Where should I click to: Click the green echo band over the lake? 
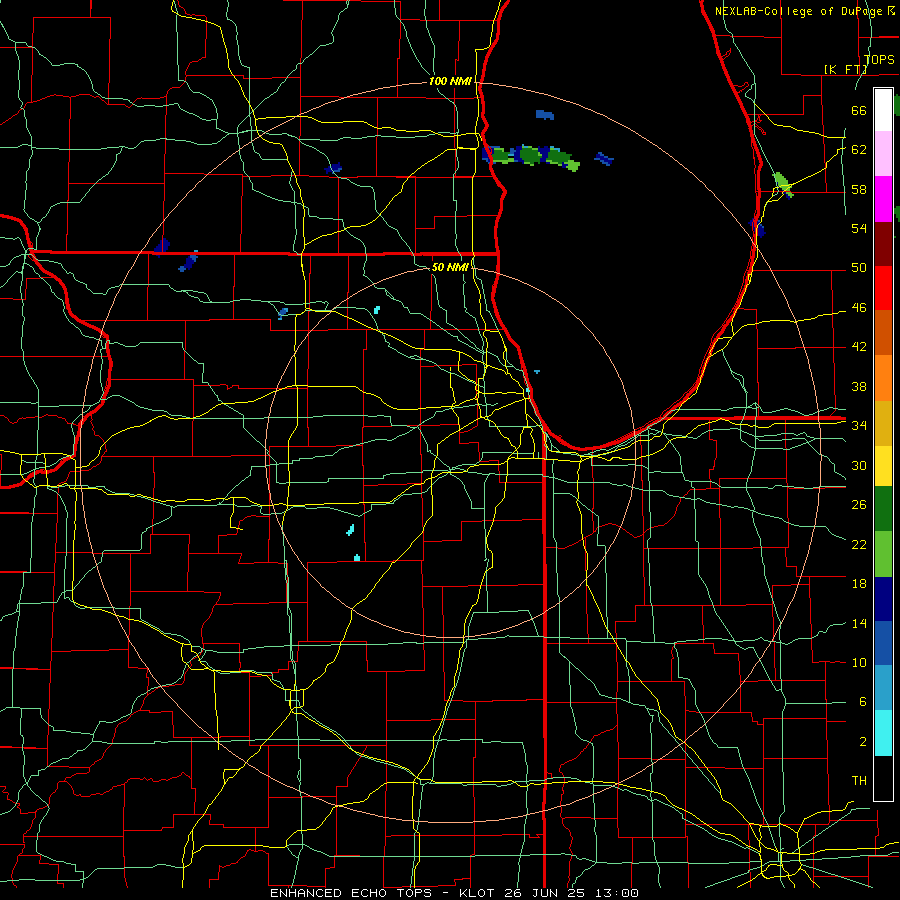[531, 156]
